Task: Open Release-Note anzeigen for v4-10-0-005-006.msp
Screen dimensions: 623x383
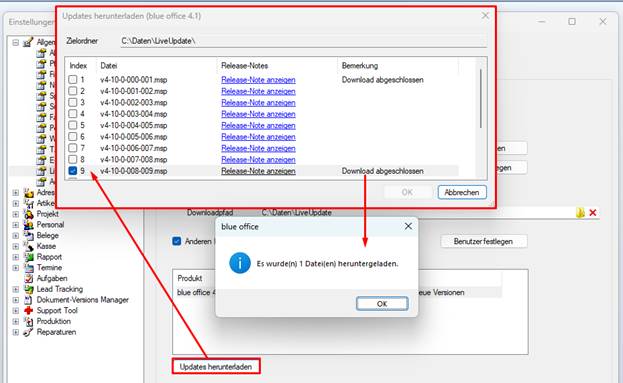Action: pos(258,137)
